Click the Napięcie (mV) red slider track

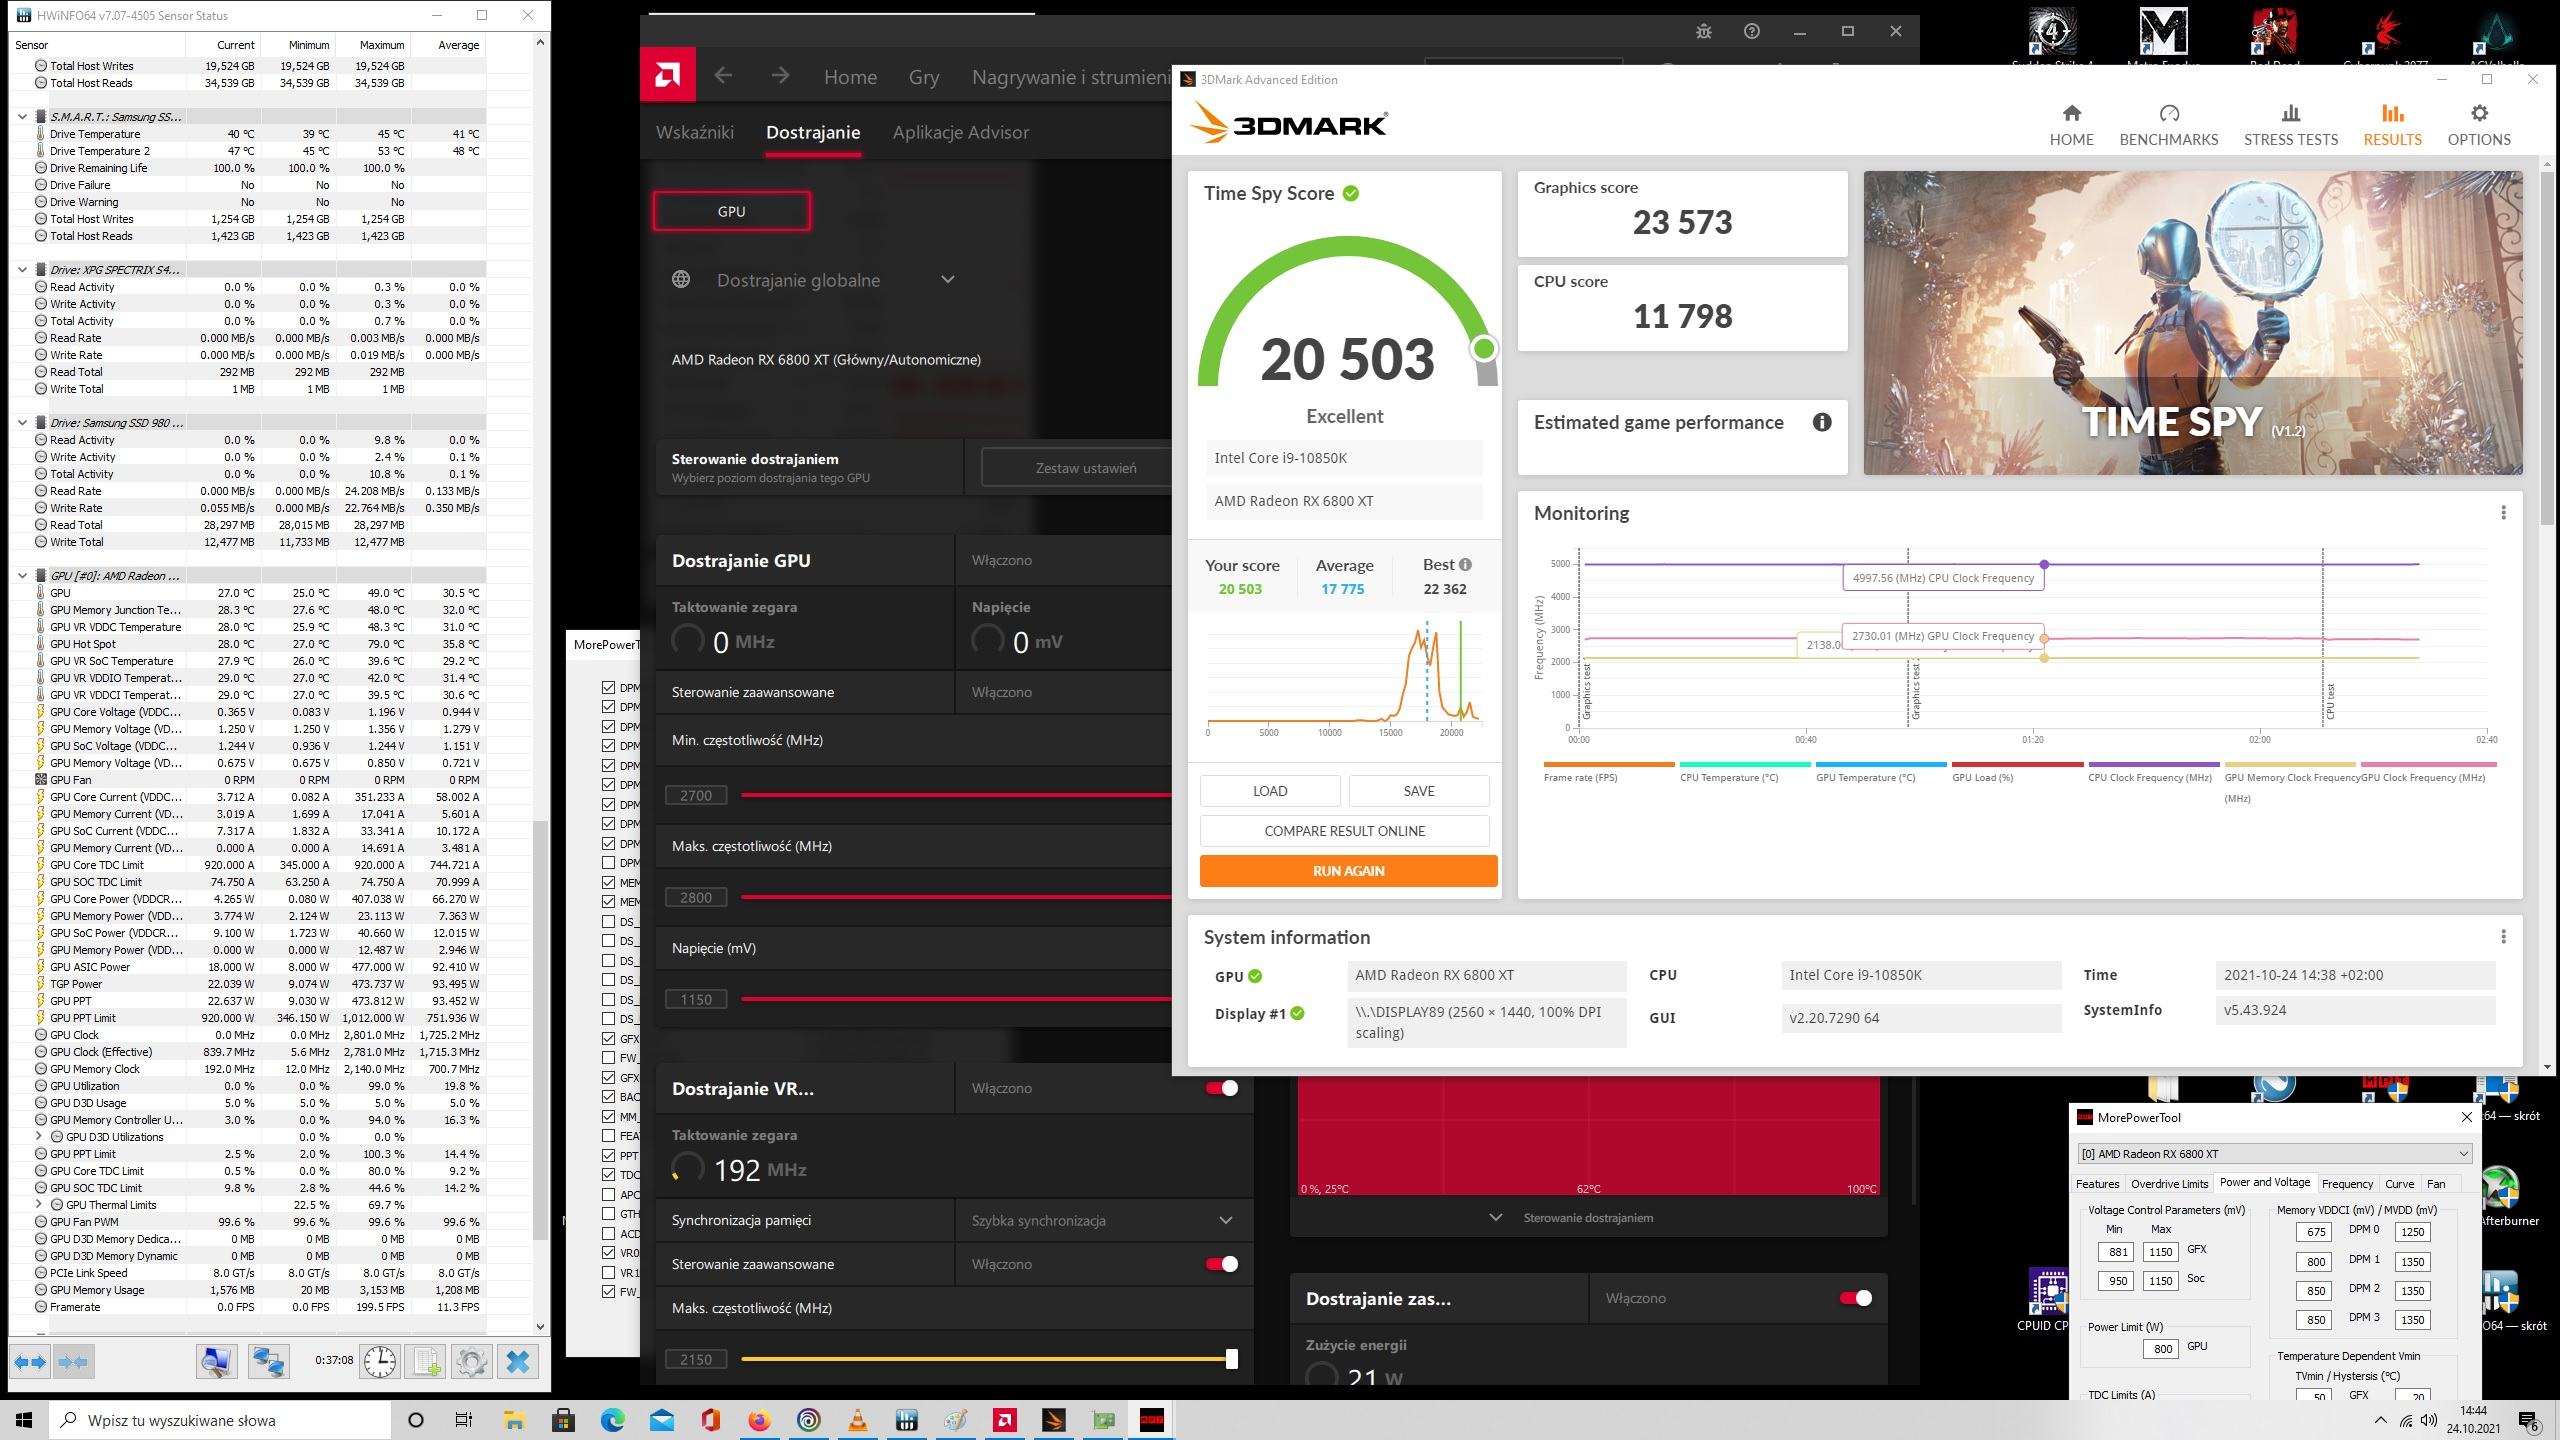[957, 999]
